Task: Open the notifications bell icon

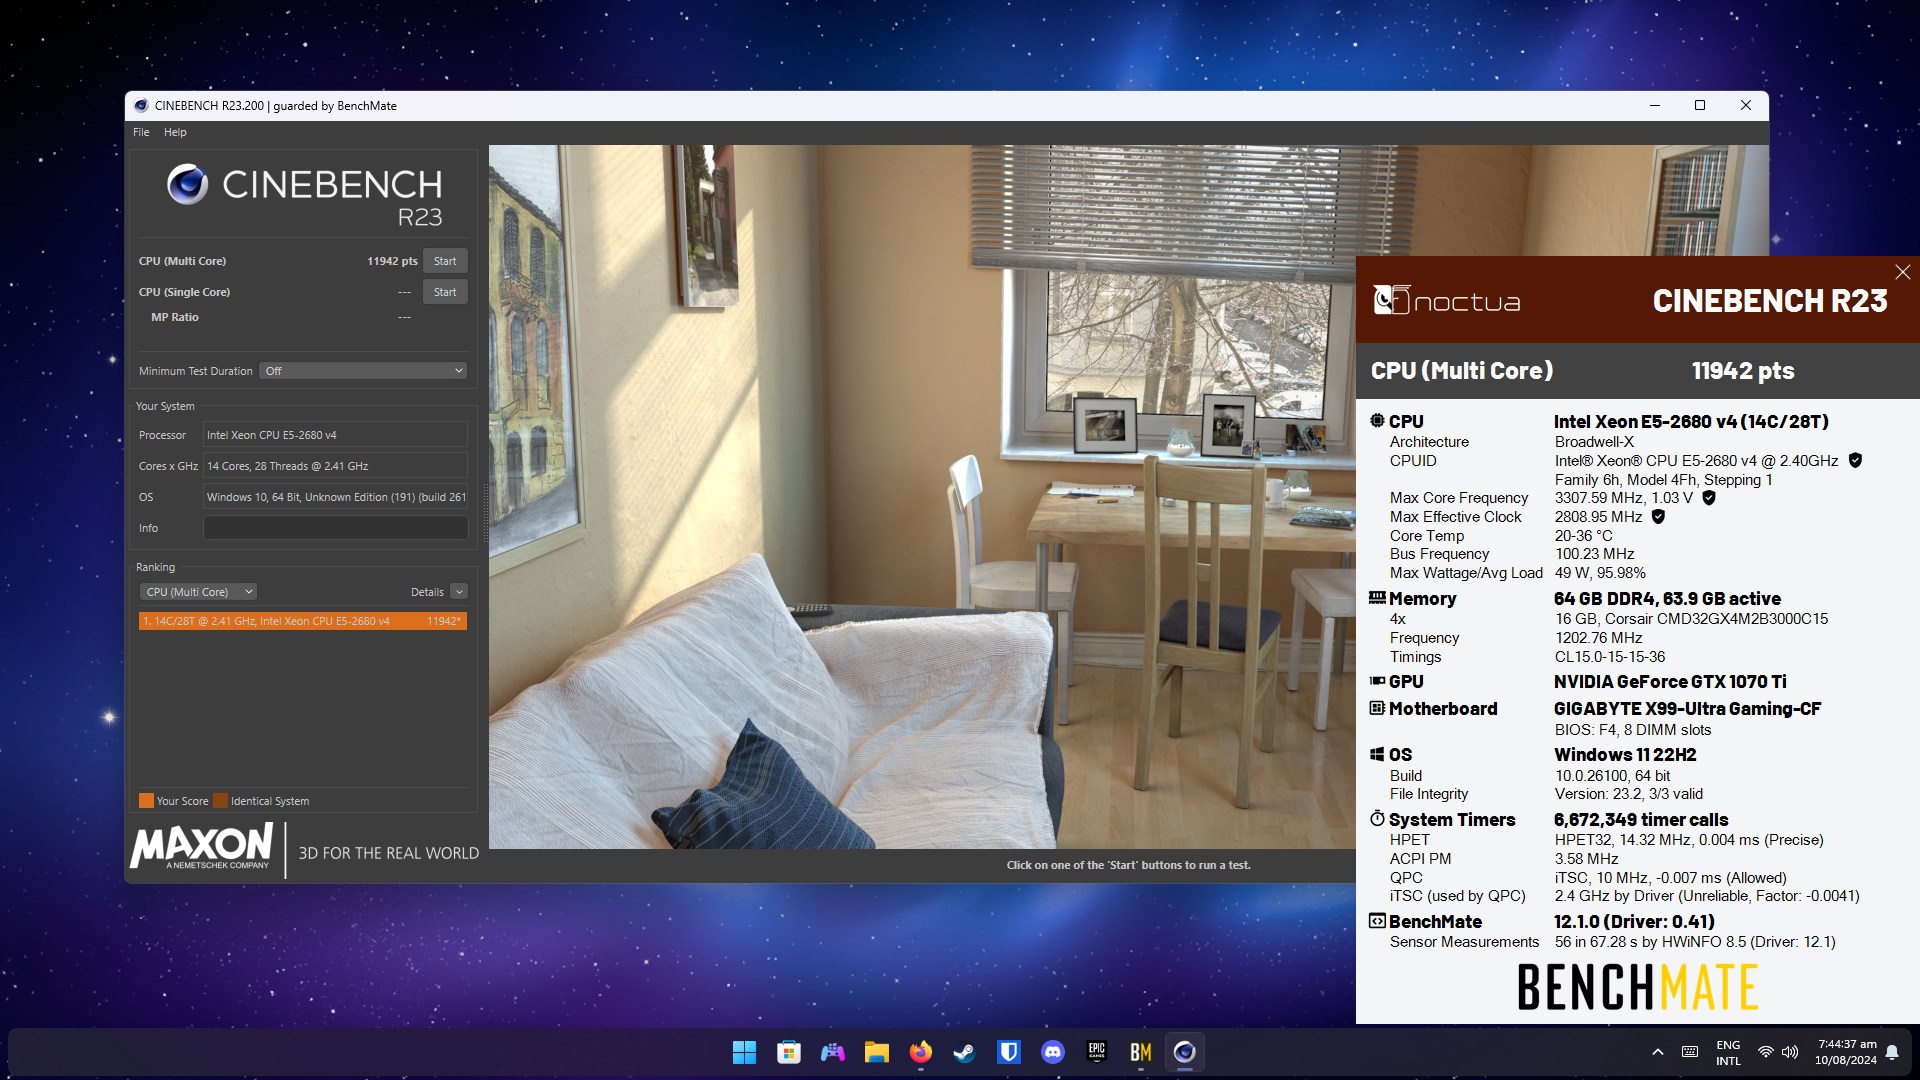Action: click(x=1892, y=1052)
